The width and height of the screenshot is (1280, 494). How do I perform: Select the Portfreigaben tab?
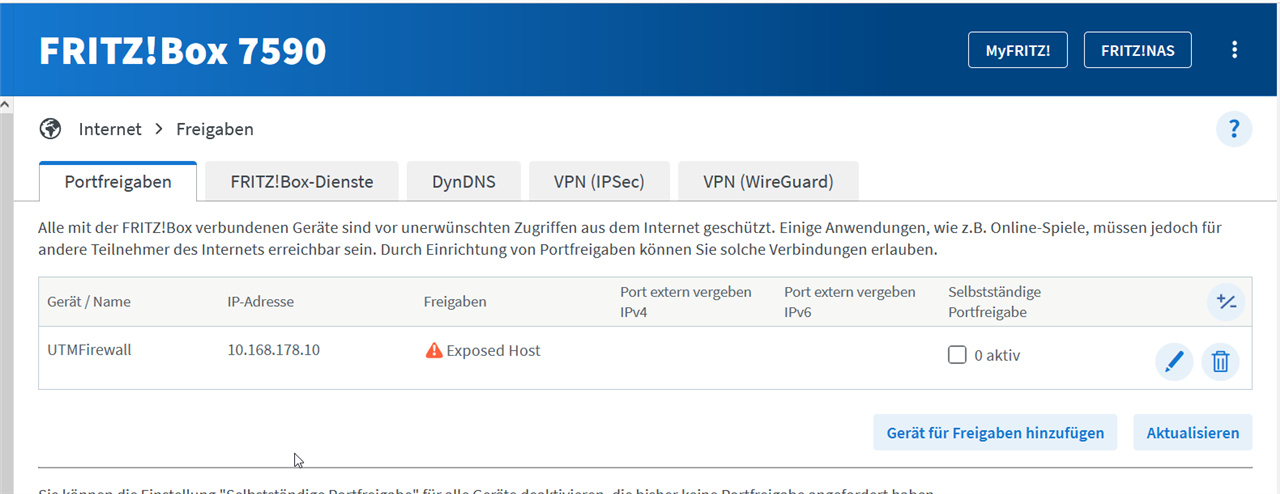[x=118, y=182]
